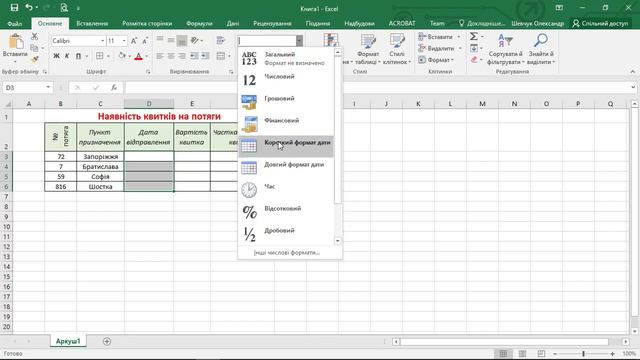The width and height of the screenshot is (640, 360).
Task: Undo the last action
Action: click(x=29, y=7)
